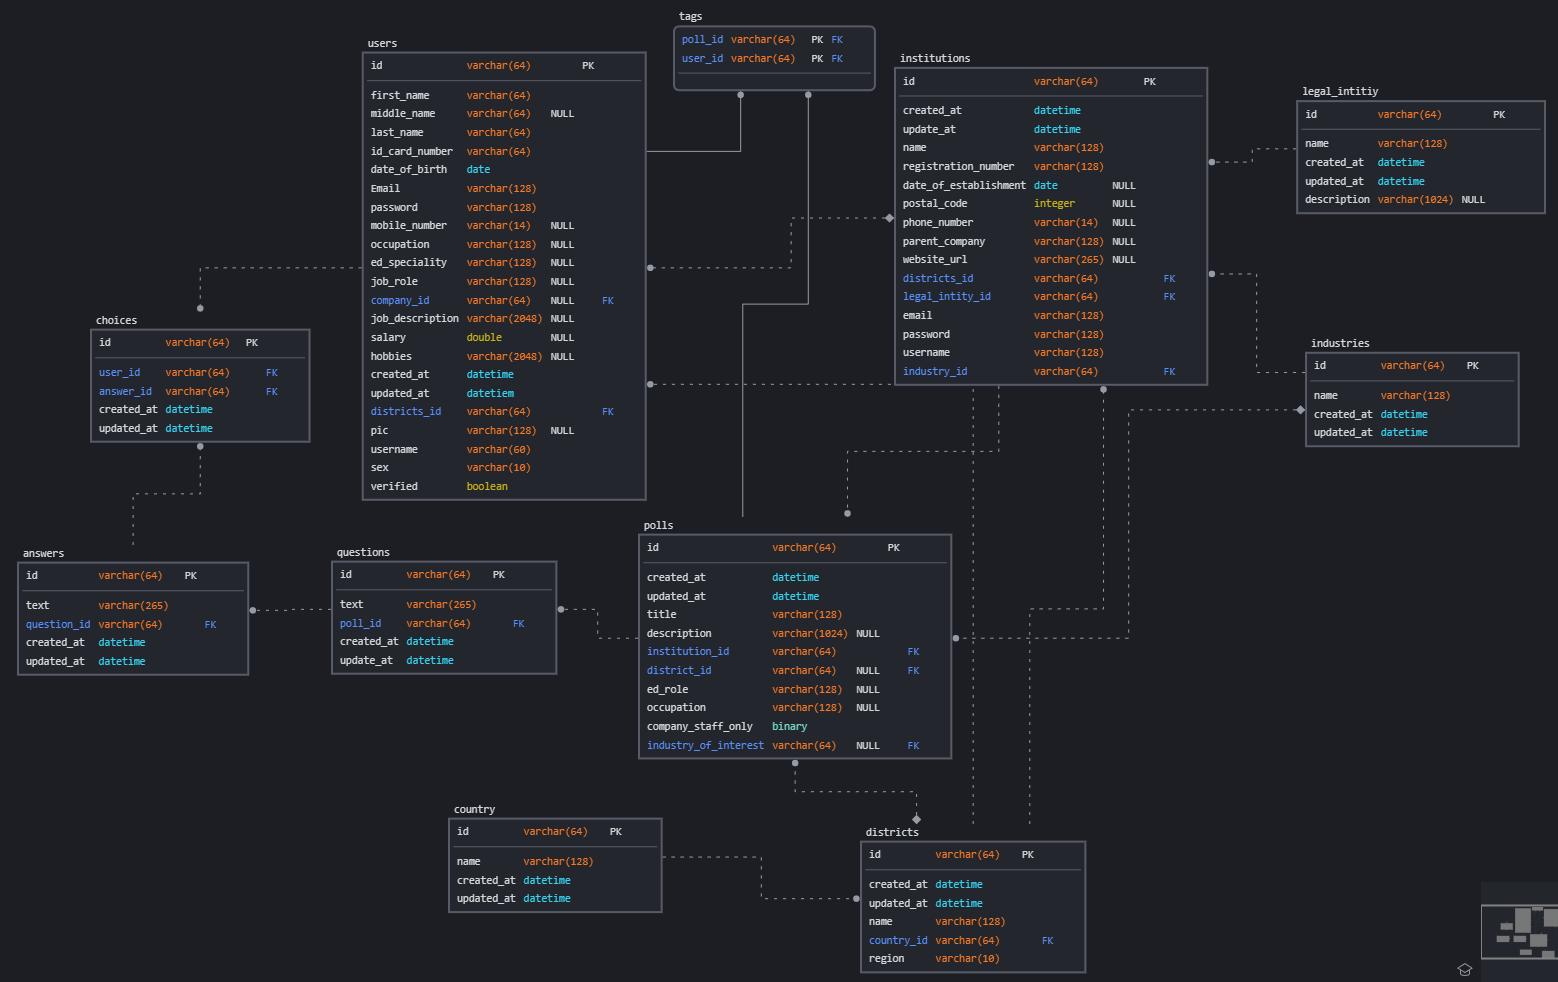Screen dimensions: 1558x982
Task: Click poll_id row in tags table
Action: coord(774,40)
